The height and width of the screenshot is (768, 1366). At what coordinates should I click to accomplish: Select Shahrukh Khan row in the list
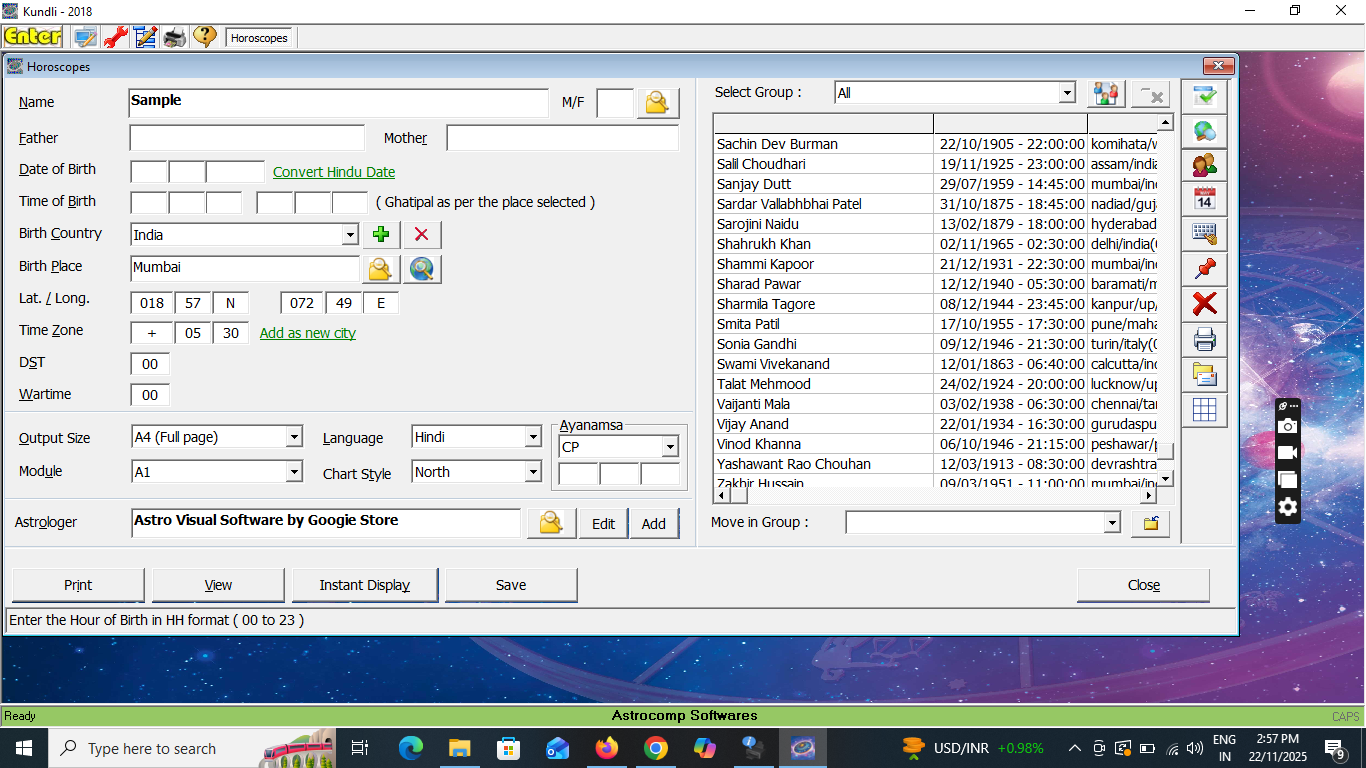pyautogui.click(x=764, y=244)
